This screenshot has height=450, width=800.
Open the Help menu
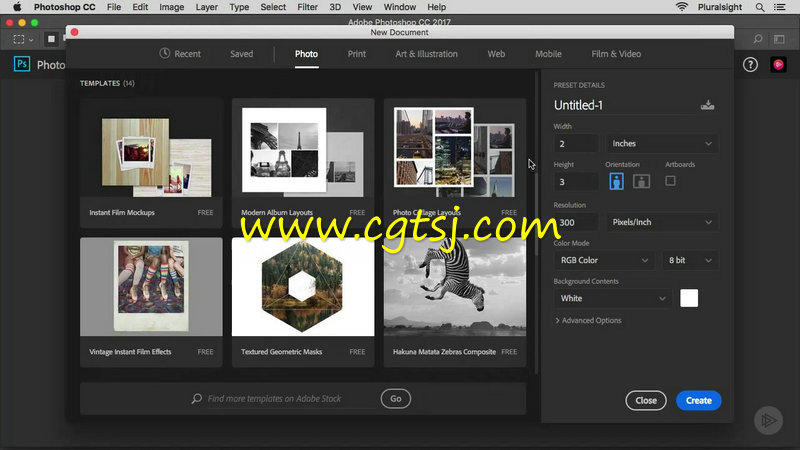pyautogui.click(x=436, y=7)
